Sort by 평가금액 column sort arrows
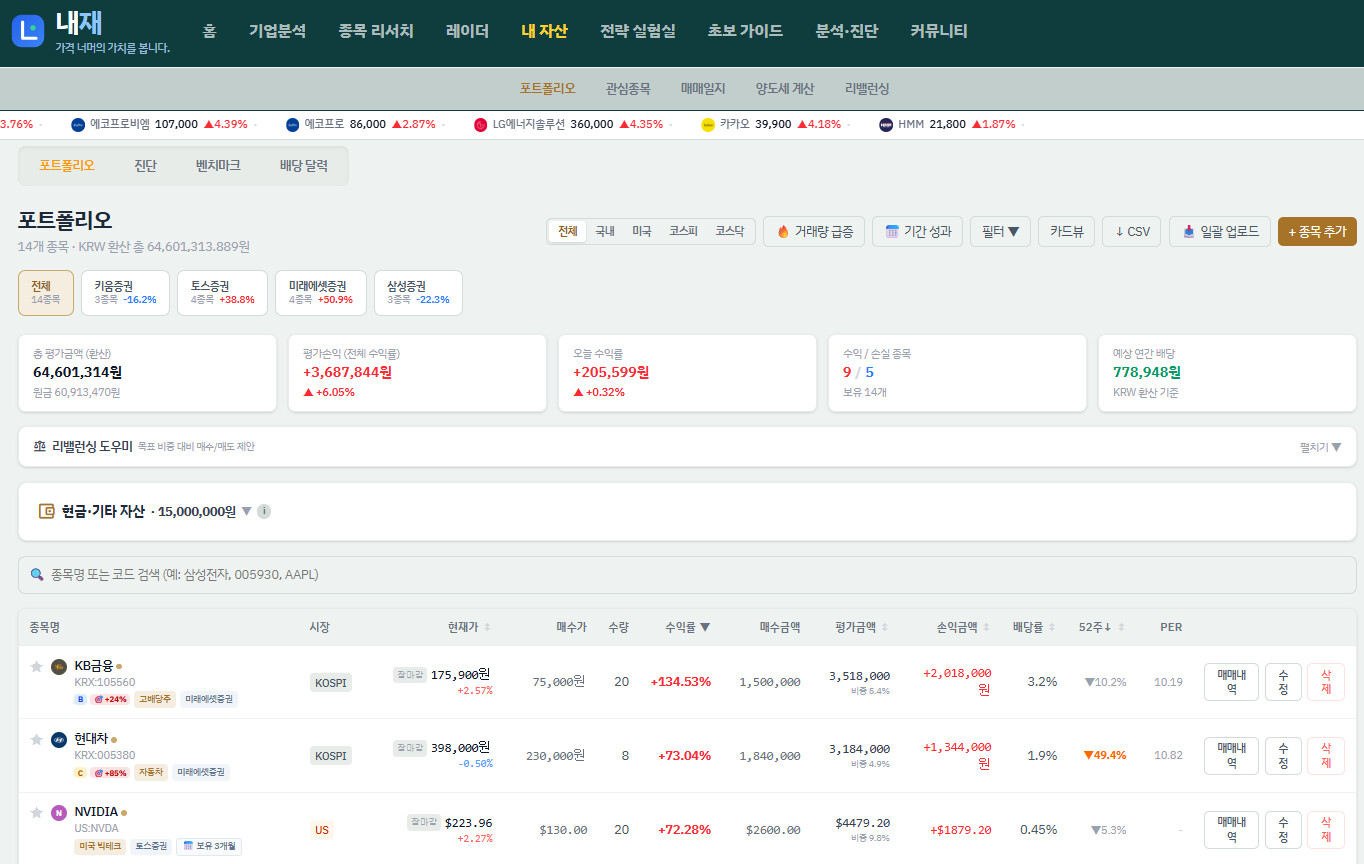This screenshot has height=864, width=1364. pos(884,627)
